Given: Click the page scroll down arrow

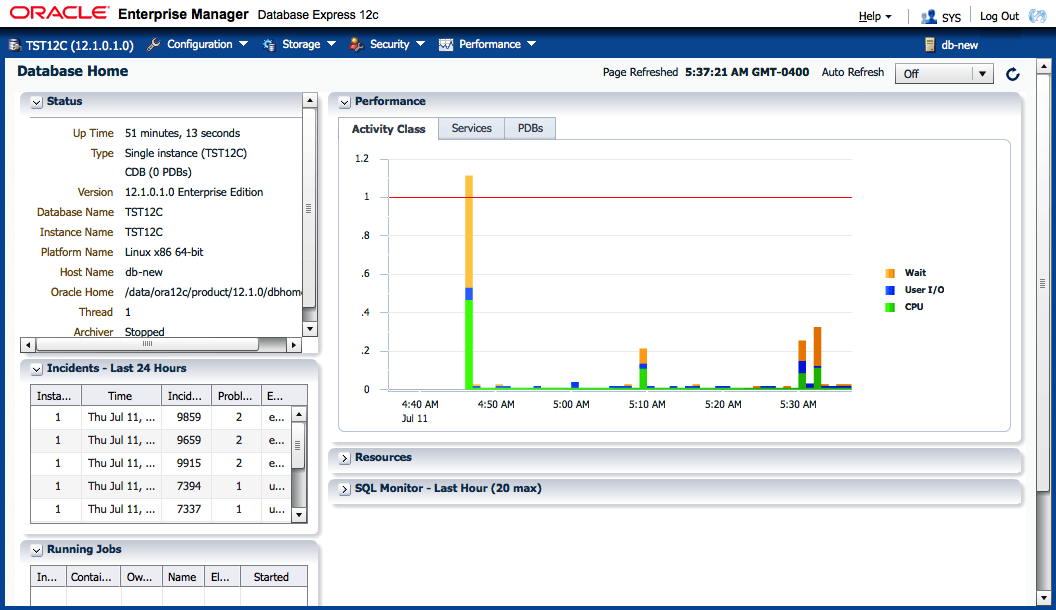Looking at the screenshot, I should (x=1043, y=597).
